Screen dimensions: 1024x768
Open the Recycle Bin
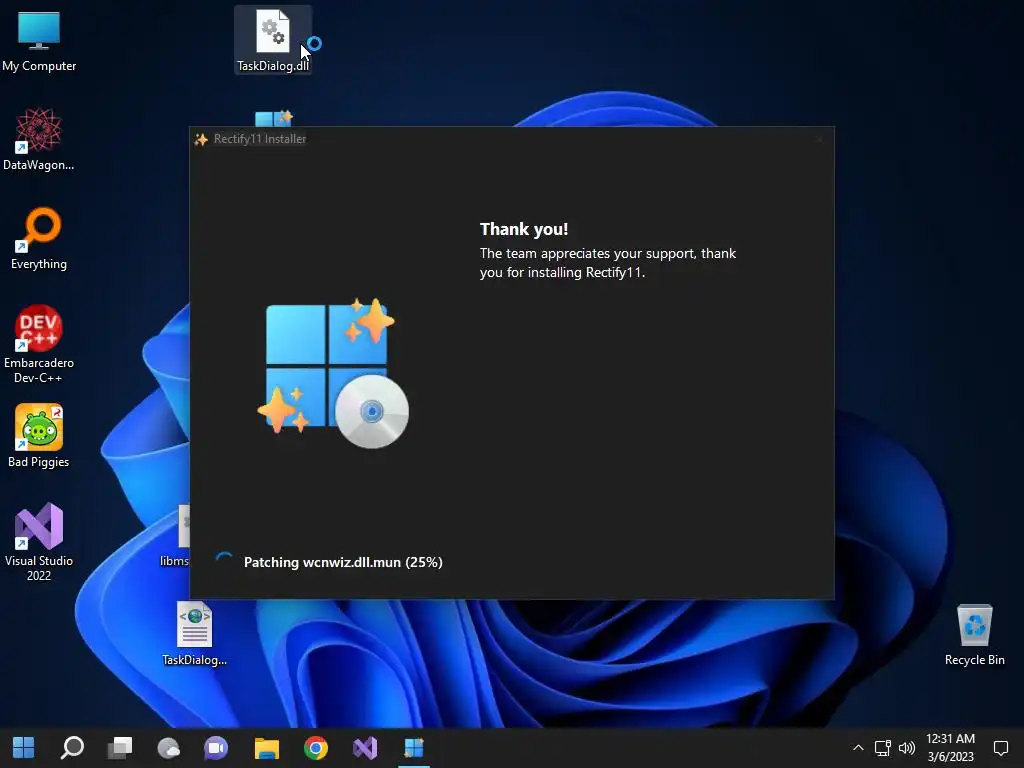click(974, 635)
